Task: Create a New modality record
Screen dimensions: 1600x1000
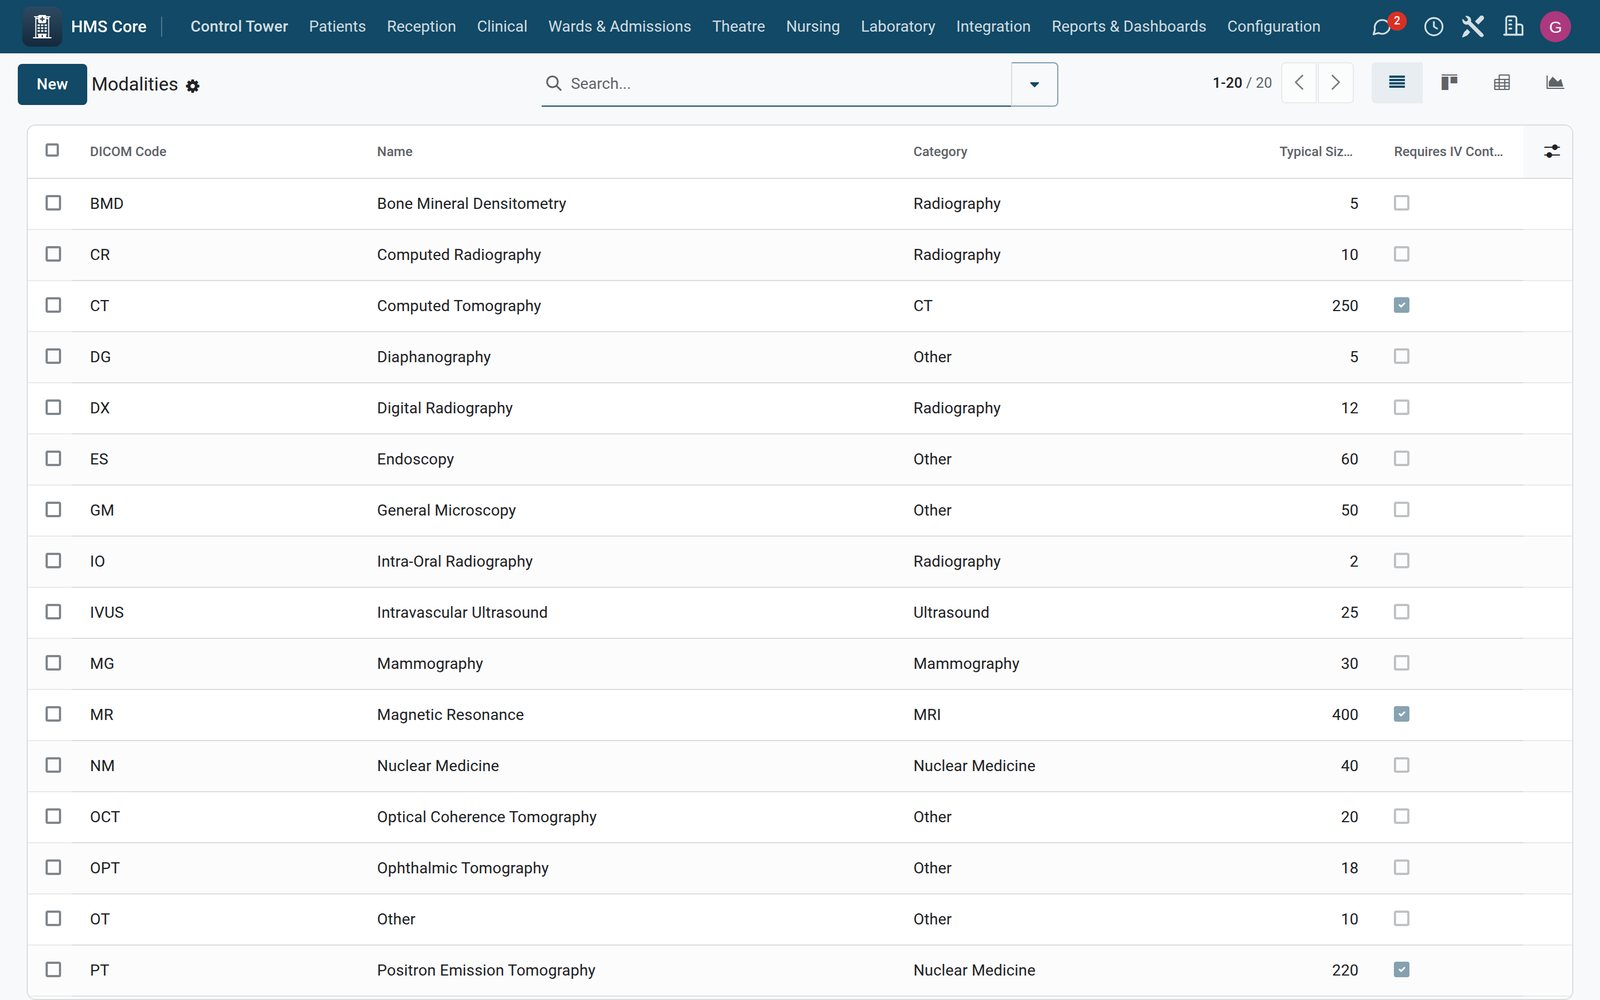Action: tap(52, 84)
